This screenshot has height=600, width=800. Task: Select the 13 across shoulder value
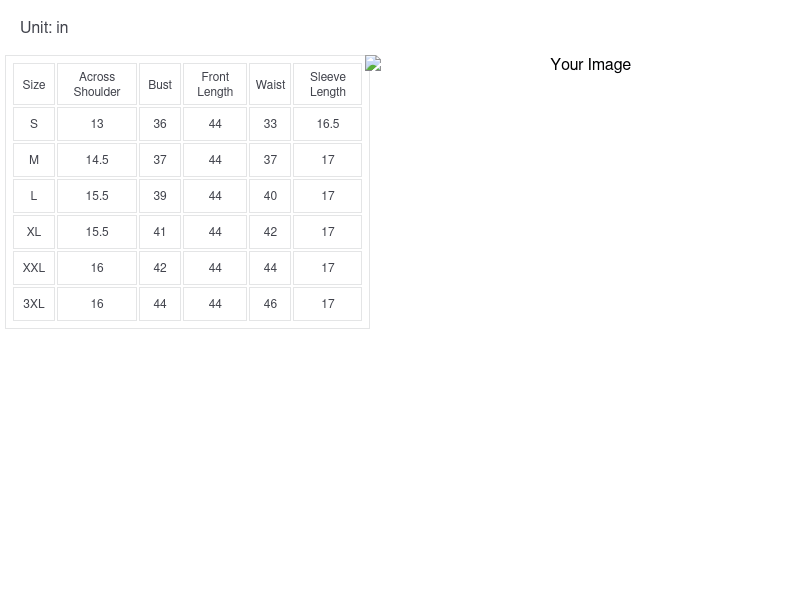(97, 124)
